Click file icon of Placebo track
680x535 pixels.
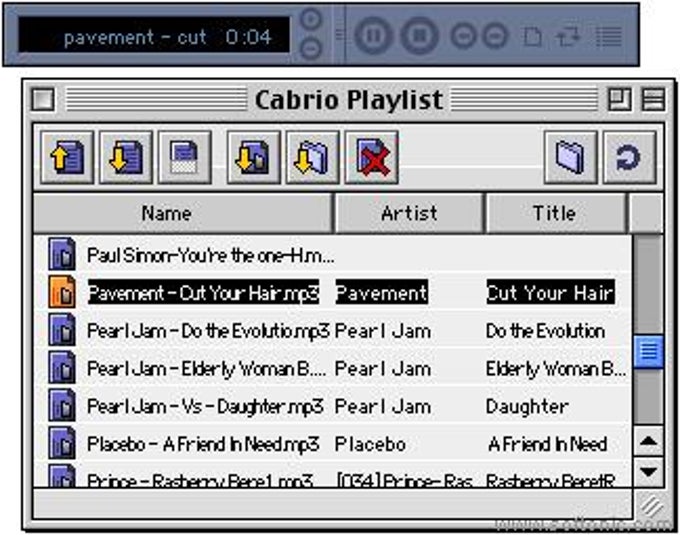click(62, 443)
